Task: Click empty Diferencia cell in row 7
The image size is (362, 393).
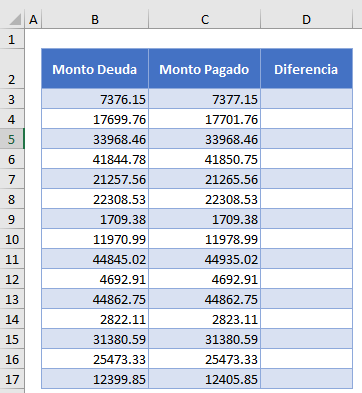Action: coord(306,179)
